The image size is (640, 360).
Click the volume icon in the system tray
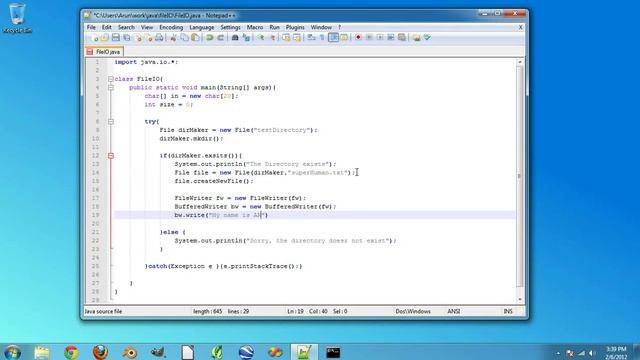tap(592, 353)
